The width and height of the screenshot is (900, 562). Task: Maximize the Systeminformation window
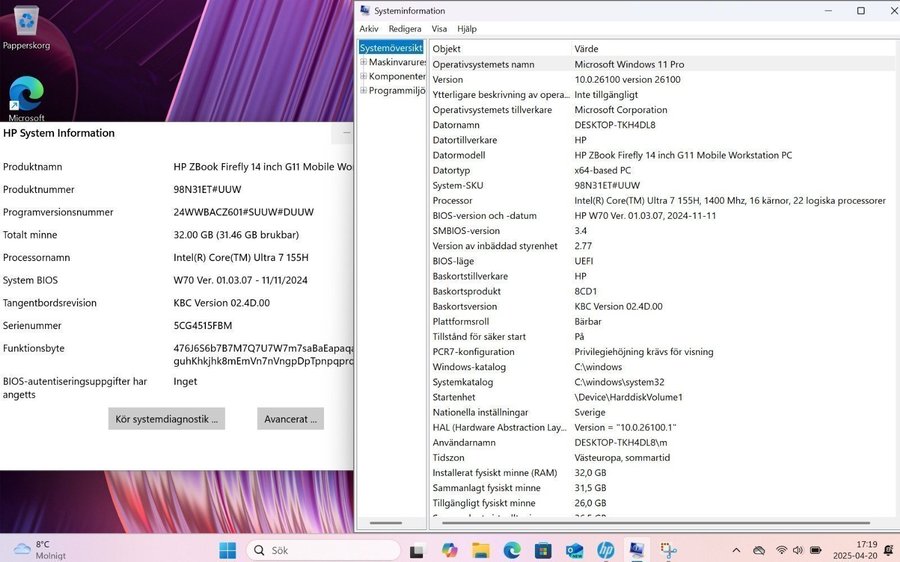[x=861, y=10]
